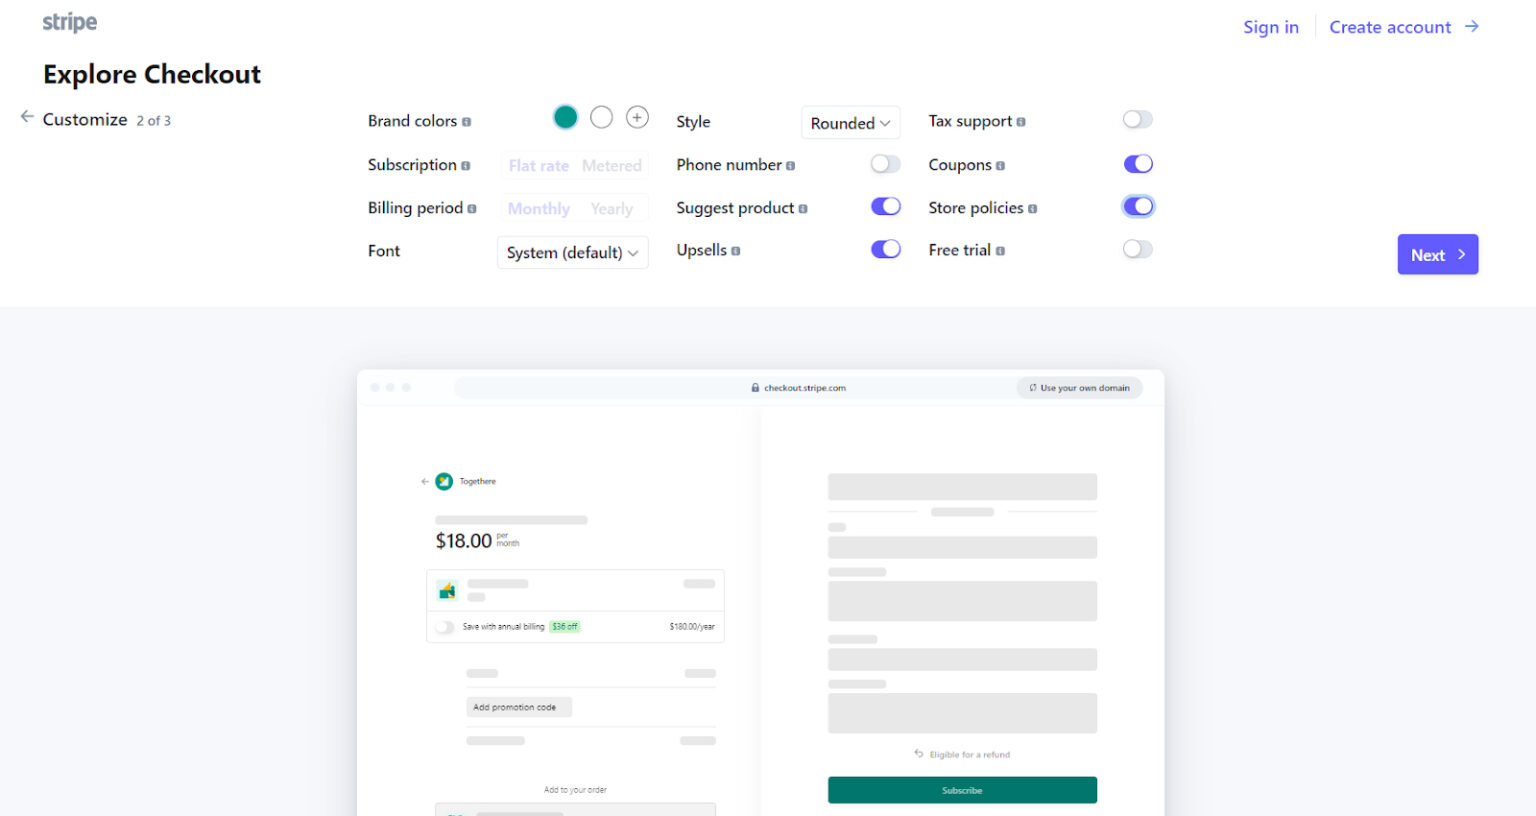
Task: Open the Style Rounded dropdown
Action: [x=850, y=122]
